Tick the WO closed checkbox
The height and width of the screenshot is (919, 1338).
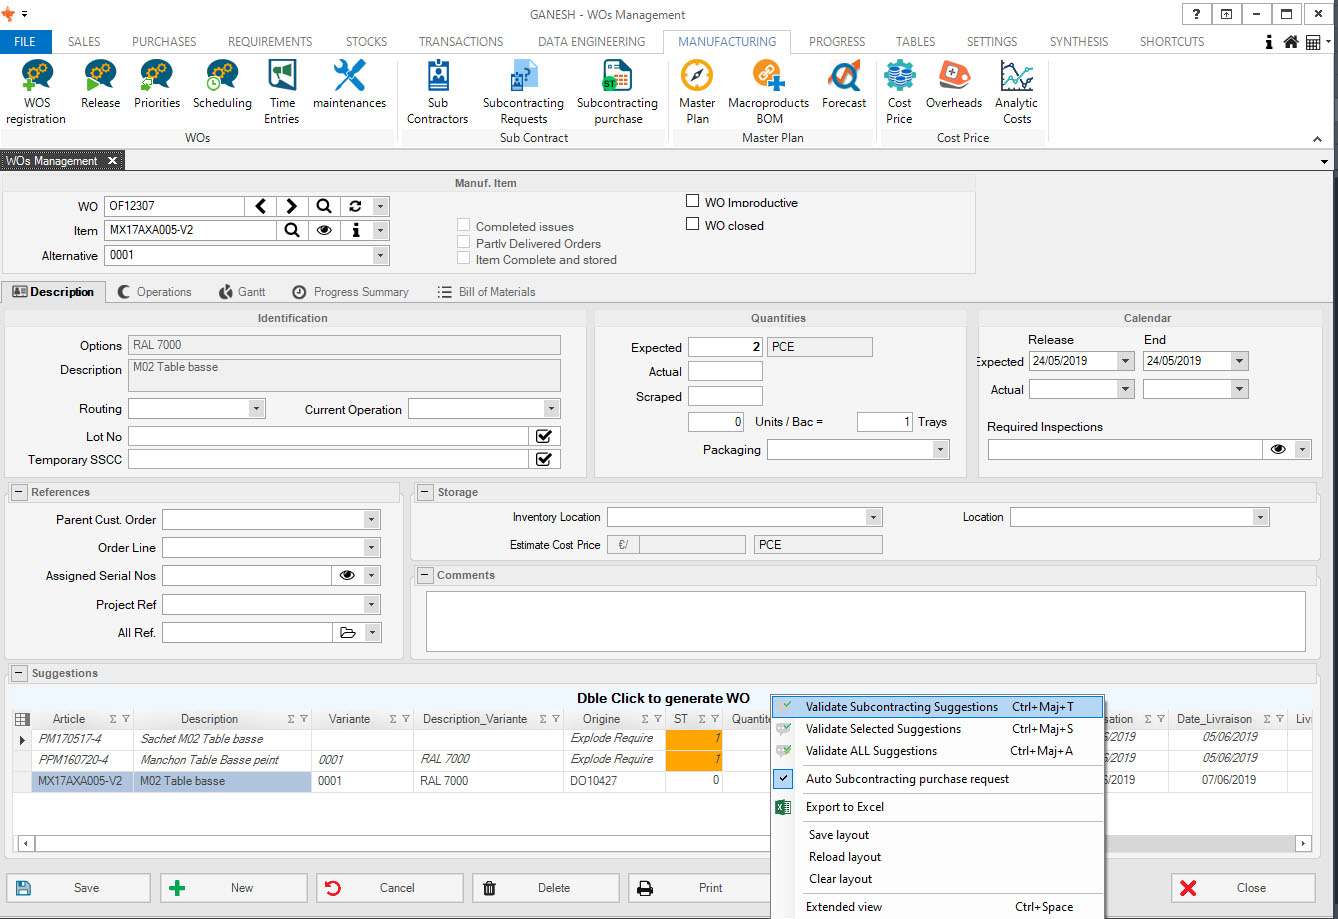pyautogui.click(x=692, y=224)
